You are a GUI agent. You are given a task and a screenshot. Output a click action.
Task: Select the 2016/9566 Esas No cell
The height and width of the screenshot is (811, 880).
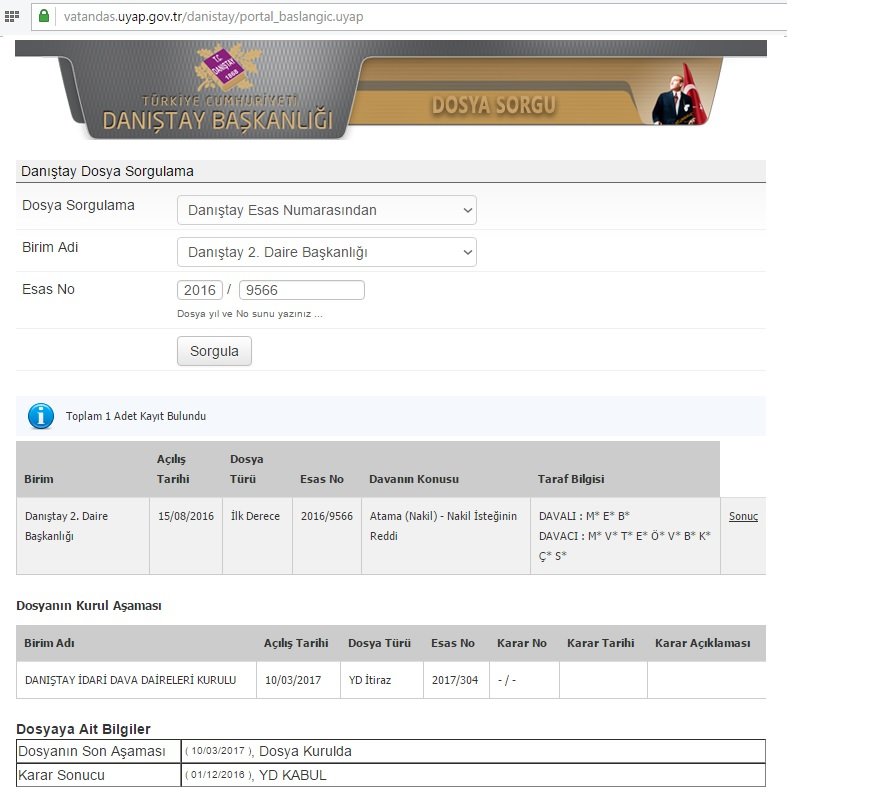(325, 517)
